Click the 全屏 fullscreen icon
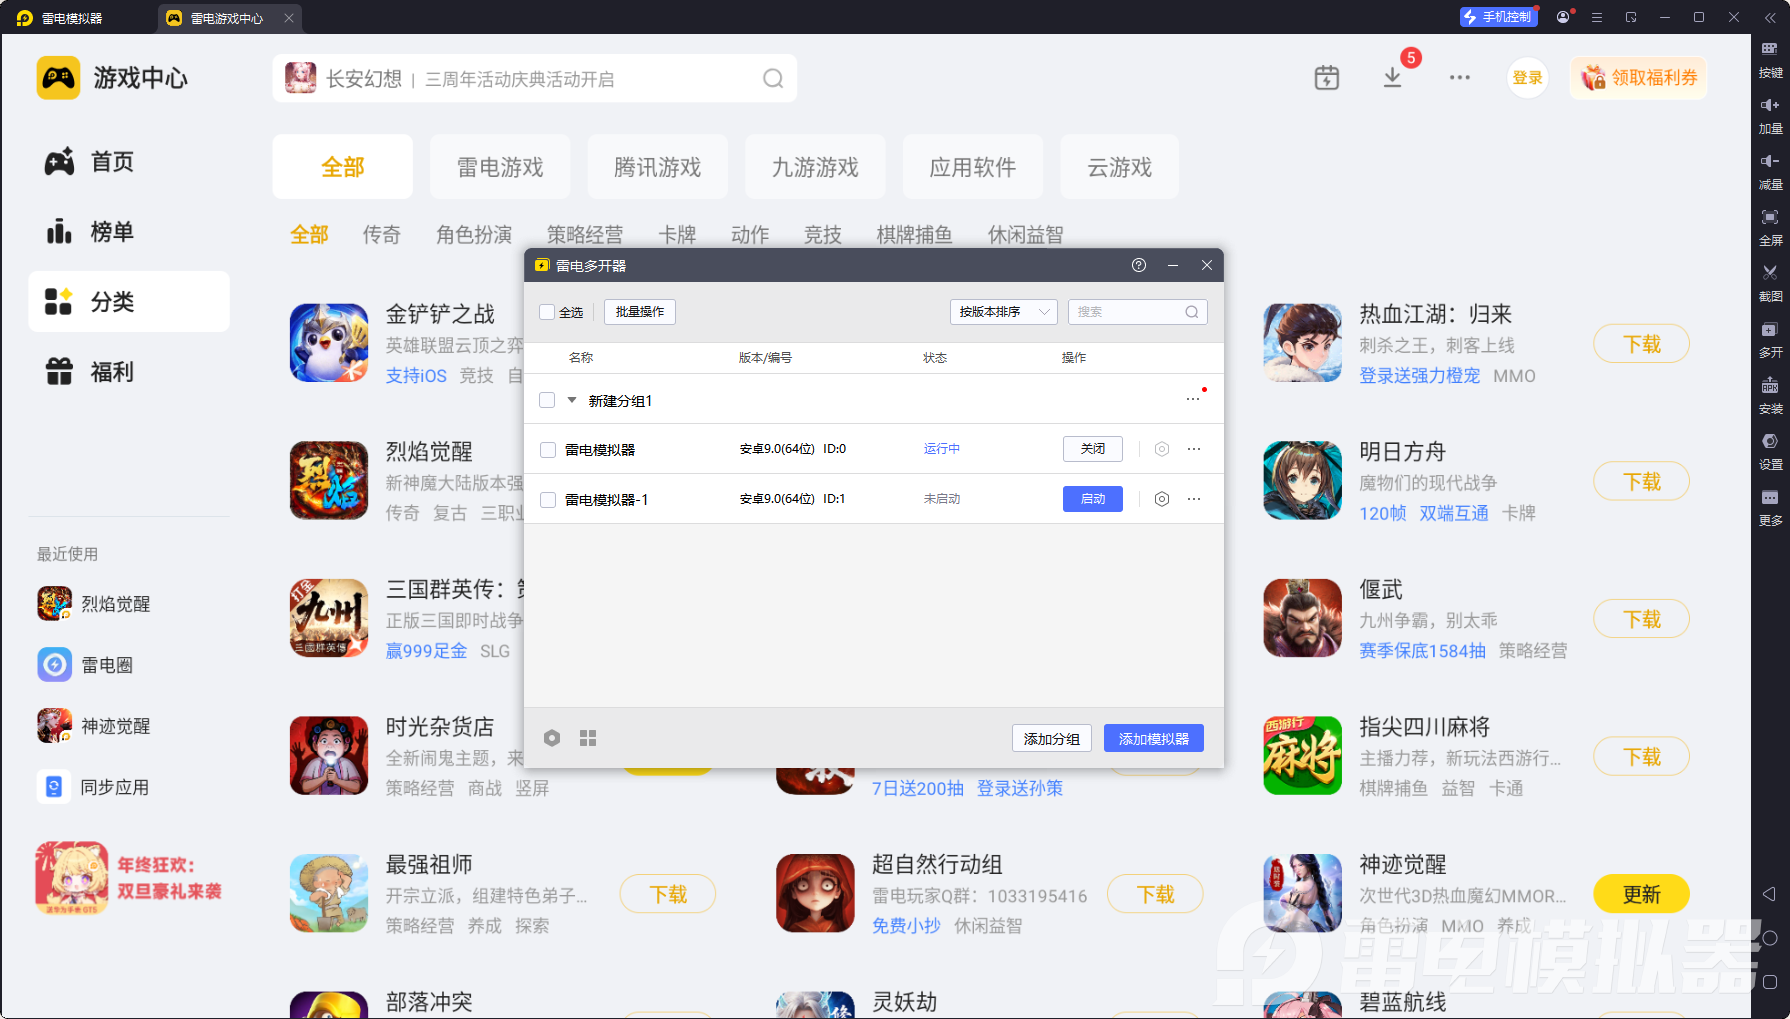The width and height of the screenshot is (1790, 1019). pyautogui.click(x=1770, y=228)
